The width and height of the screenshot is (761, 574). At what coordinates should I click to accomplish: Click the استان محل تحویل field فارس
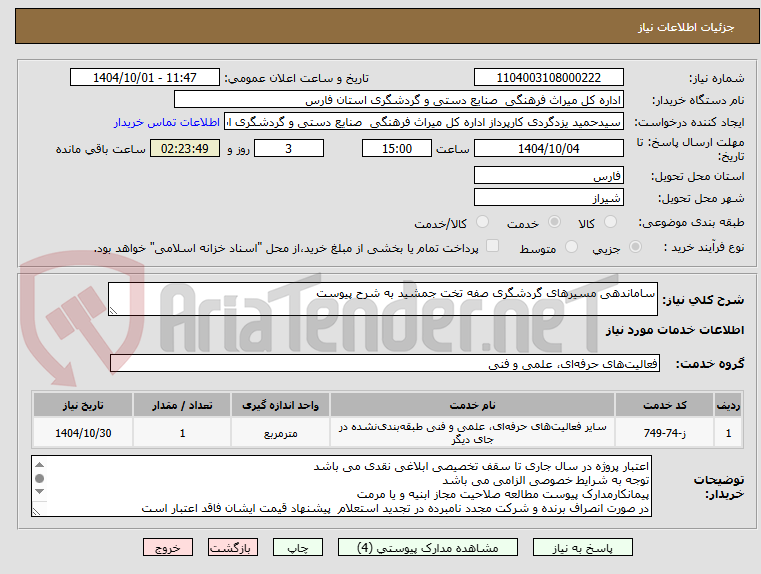click(548, 175)
